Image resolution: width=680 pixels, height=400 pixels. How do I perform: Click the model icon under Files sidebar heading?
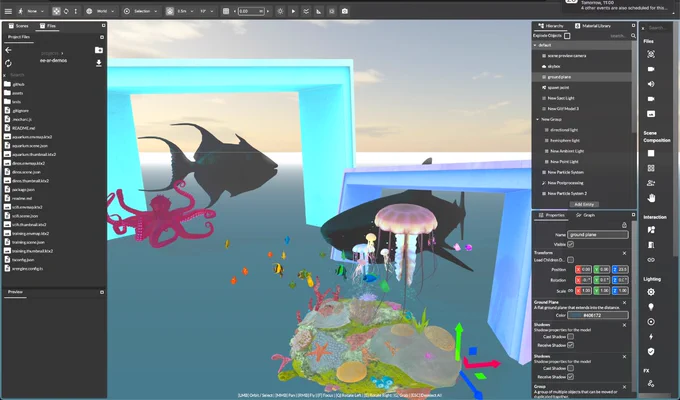pyautogui.click(x=651, y=54)
